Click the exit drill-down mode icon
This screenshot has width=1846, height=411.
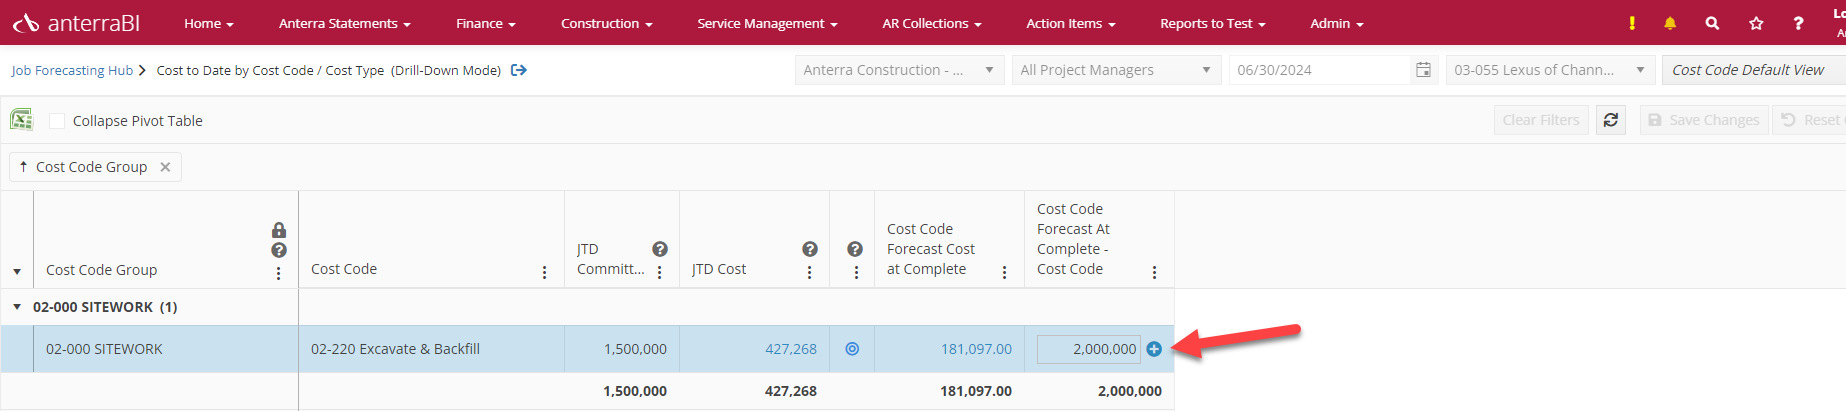click(x=519, y=70)
